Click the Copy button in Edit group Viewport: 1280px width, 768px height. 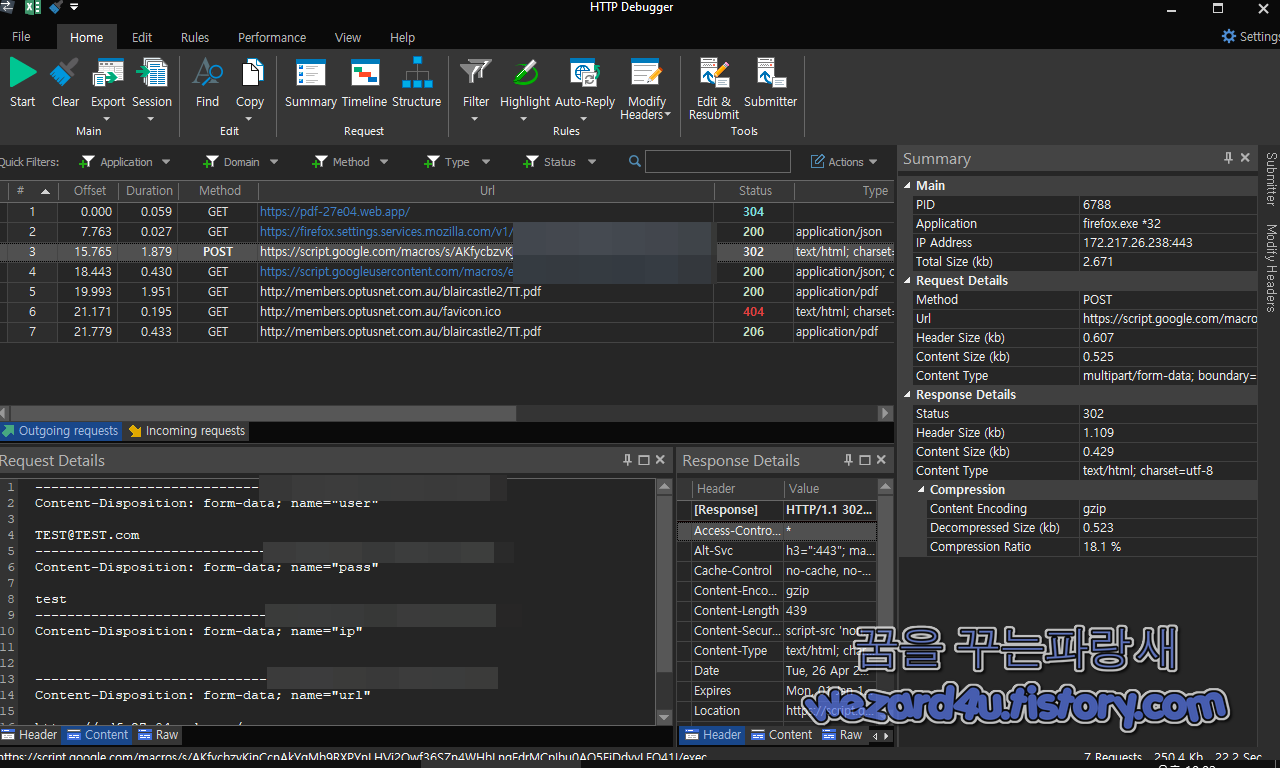pos(250,85)
